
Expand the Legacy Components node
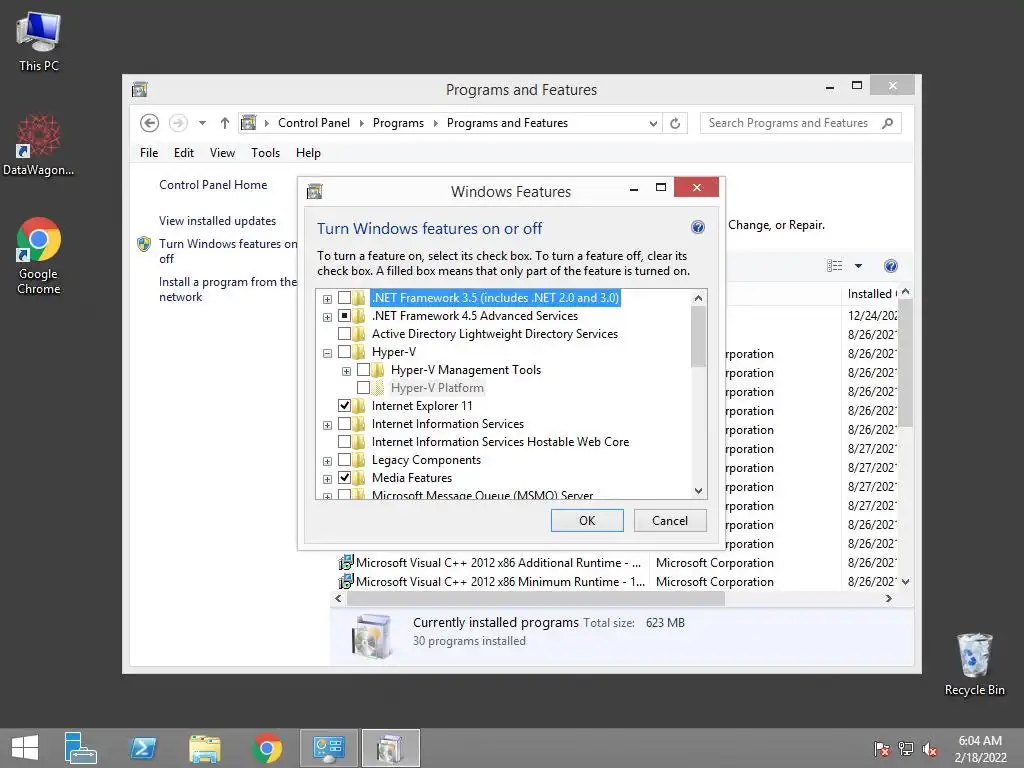(x=327, y=462)
